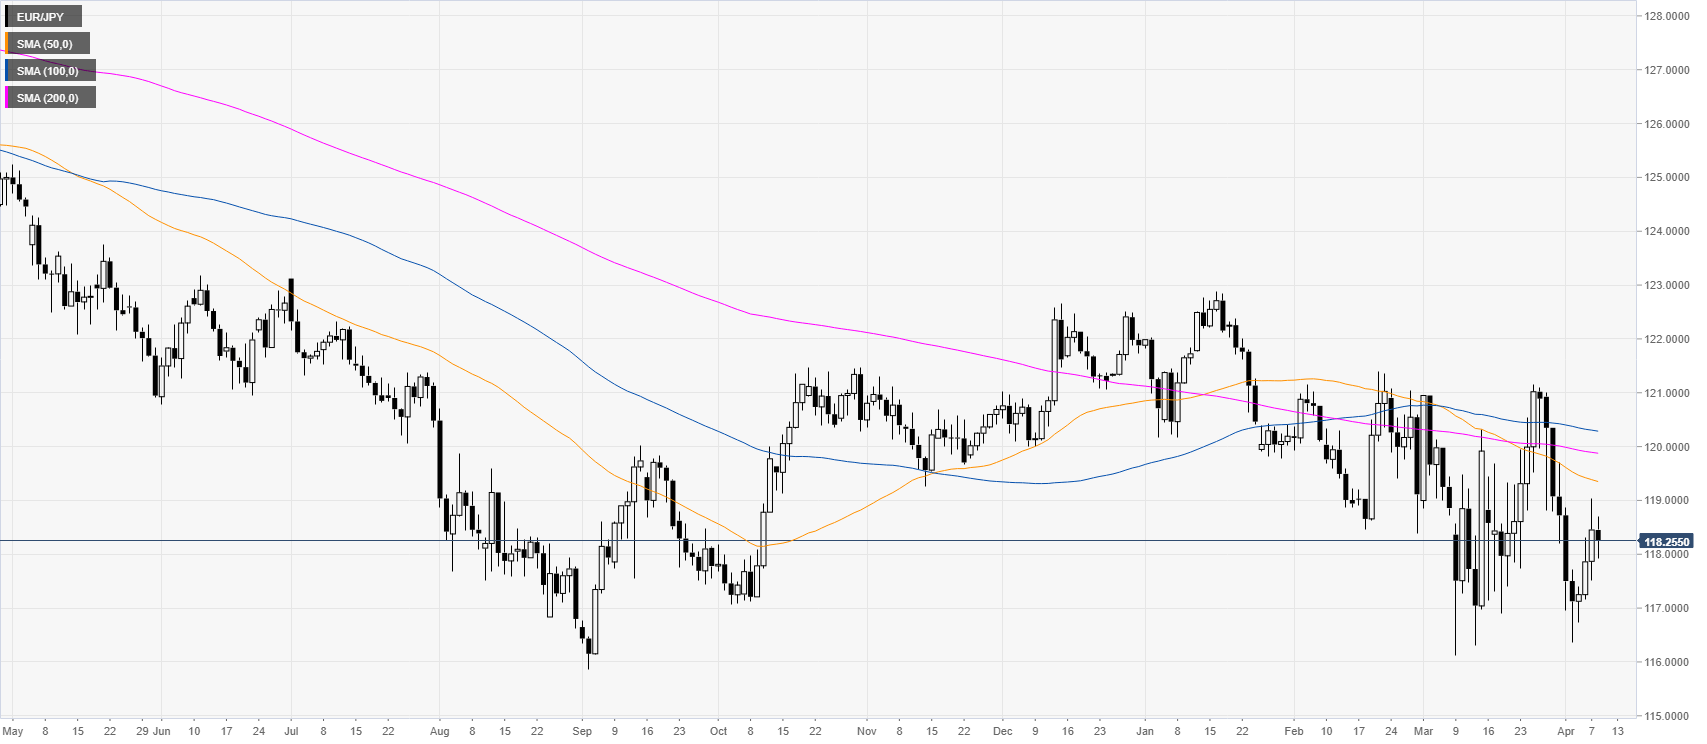Click the Nov label on time axis
The height and width of the screenshot is (744, 1707).
click(x=866, y=731)
